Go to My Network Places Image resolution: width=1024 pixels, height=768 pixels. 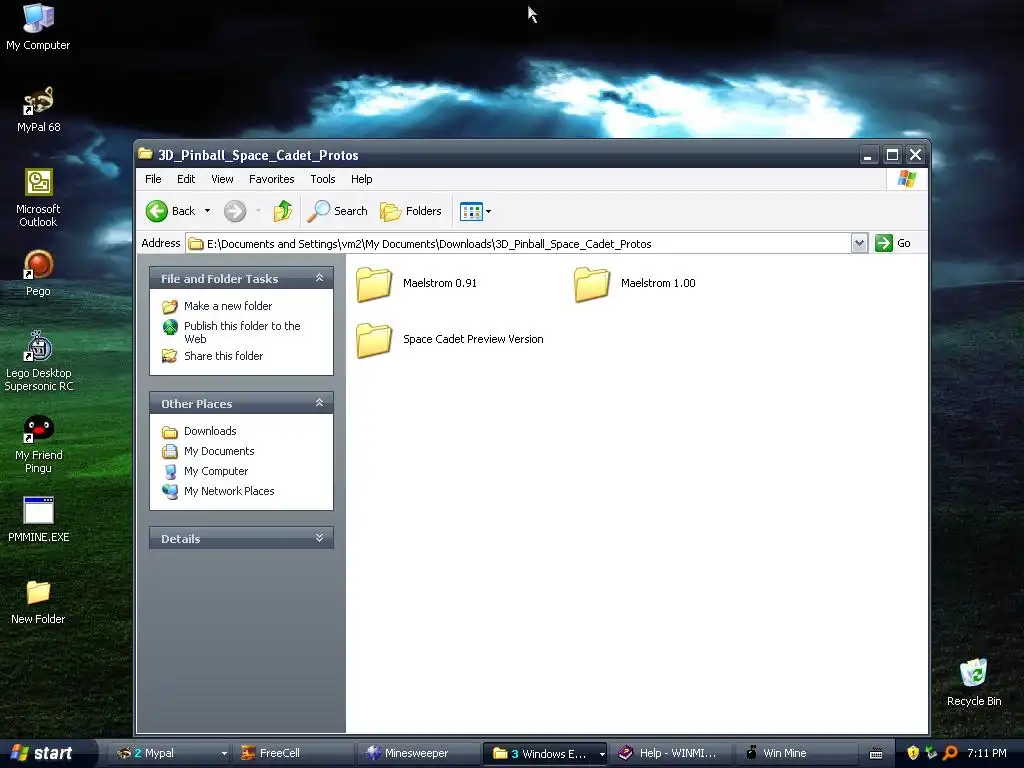[229, 491]
